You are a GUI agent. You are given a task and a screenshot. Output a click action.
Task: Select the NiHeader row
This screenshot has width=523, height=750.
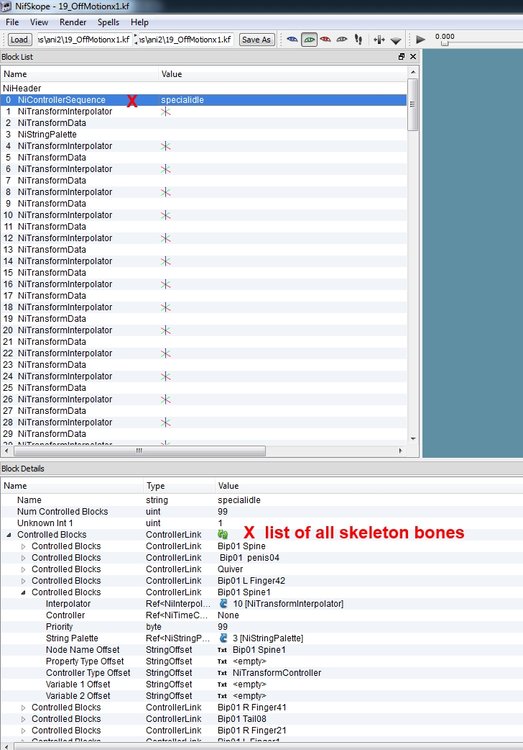click(204, 88)
